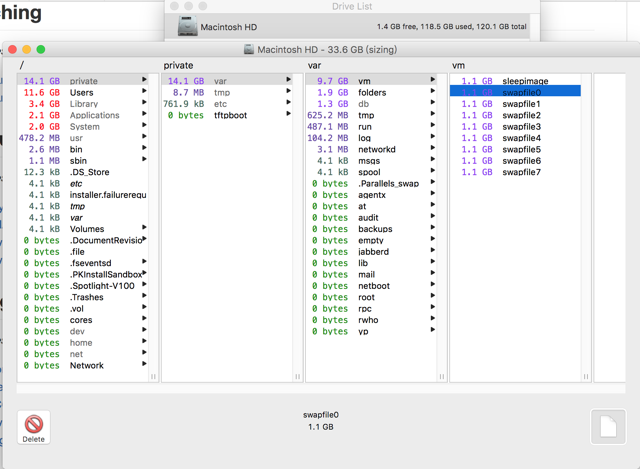Select the .Trashes folder
640x469 pixels.
82,298
